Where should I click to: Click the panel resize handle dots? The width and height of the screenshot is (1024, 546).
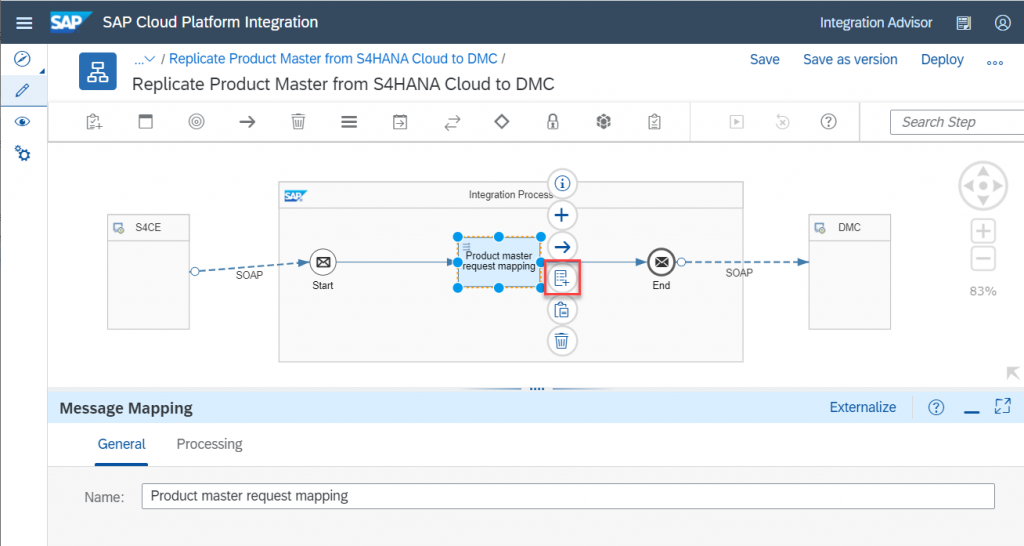537,389
